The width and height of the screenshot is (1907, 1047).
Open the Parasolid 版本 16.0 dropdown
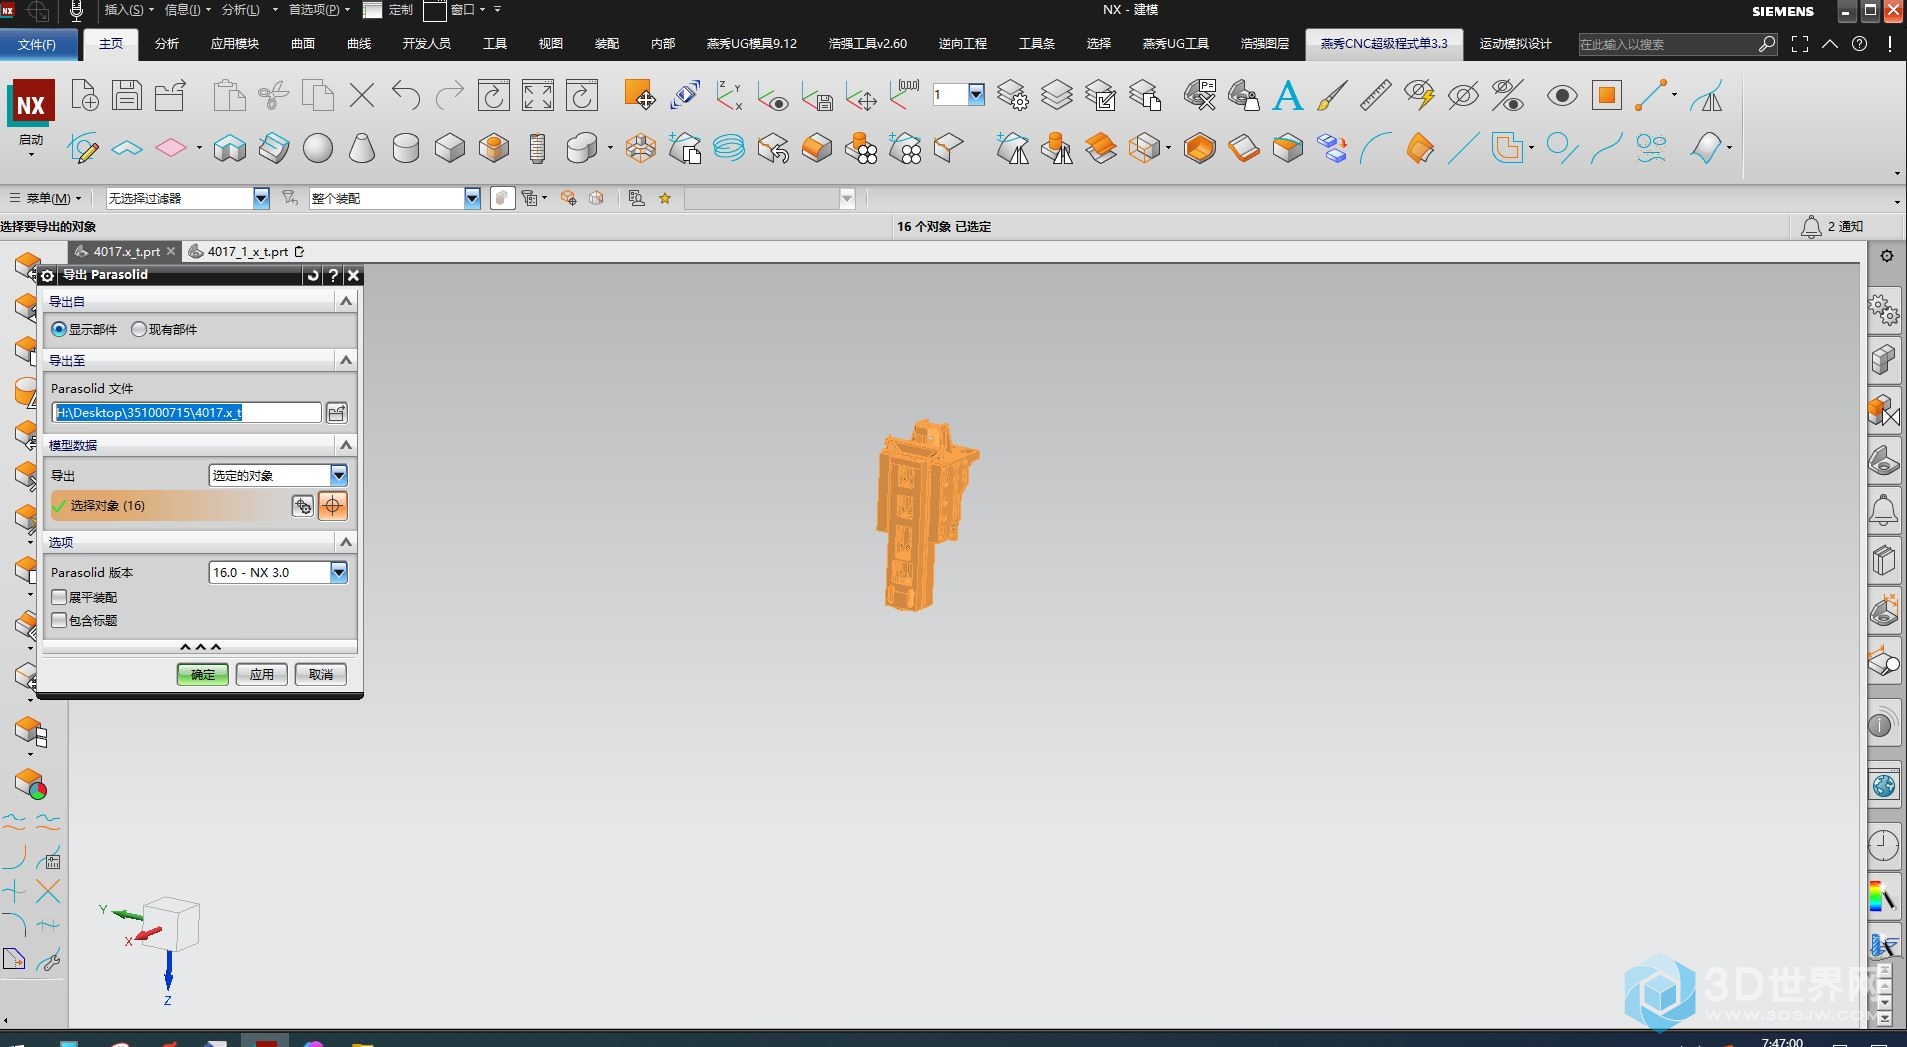[278, 572]
